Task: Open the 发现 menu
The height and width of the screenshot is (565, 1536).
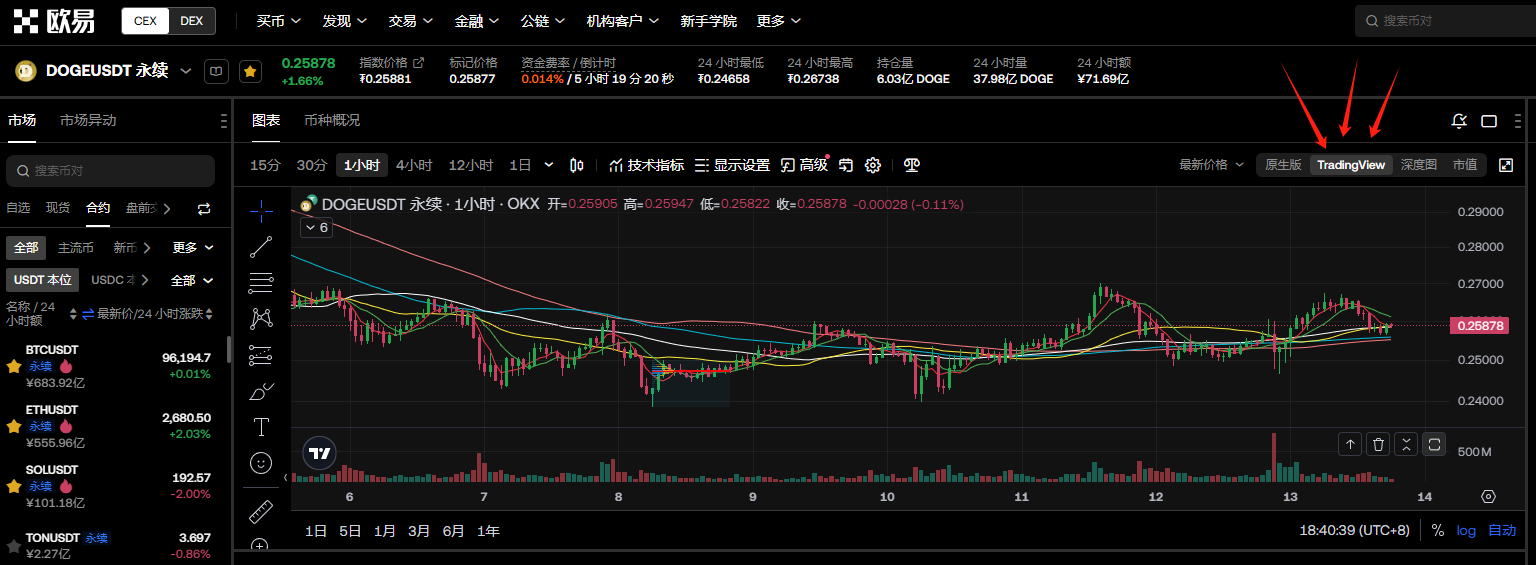Action: 344,21
